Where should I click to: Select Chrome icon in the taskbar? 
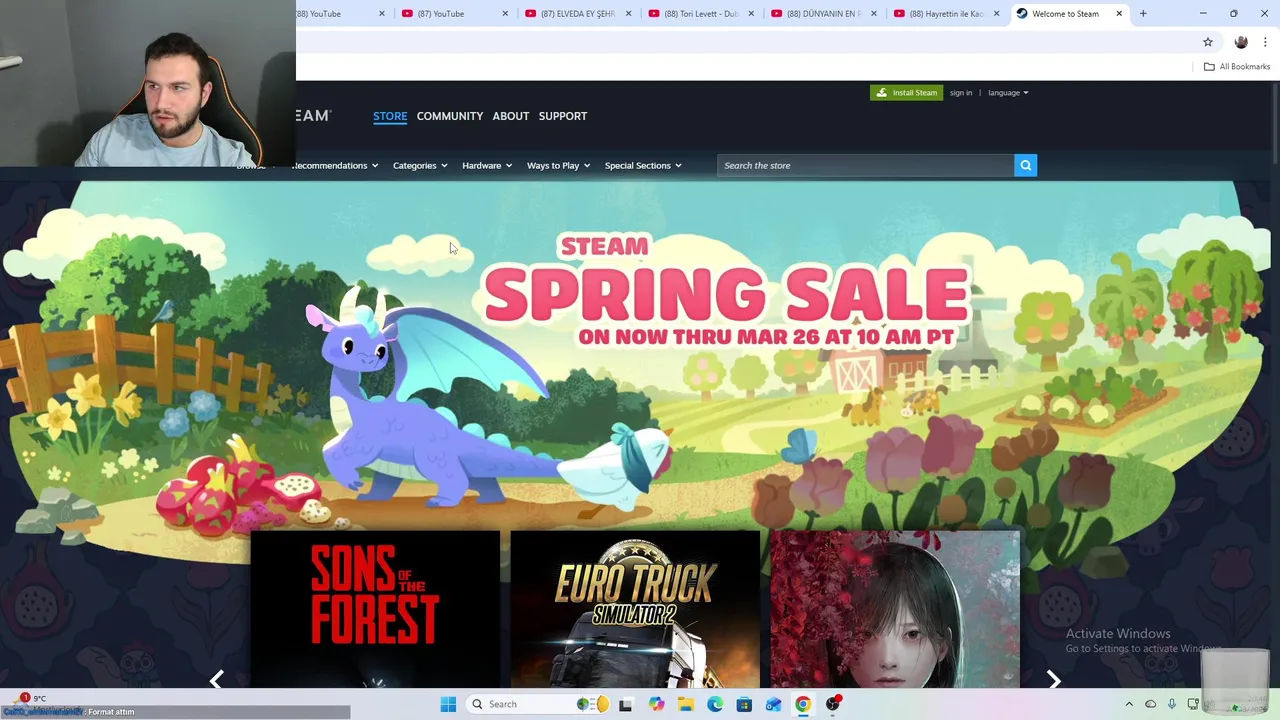pos(803,704)
